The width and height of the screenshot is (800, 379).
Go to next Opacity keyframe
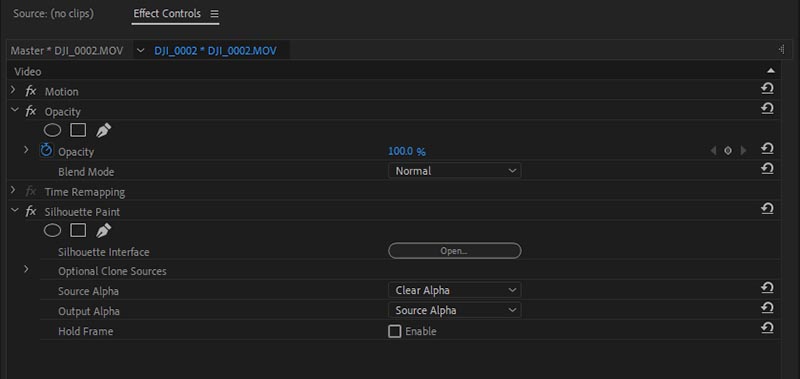tap(743, 150)
